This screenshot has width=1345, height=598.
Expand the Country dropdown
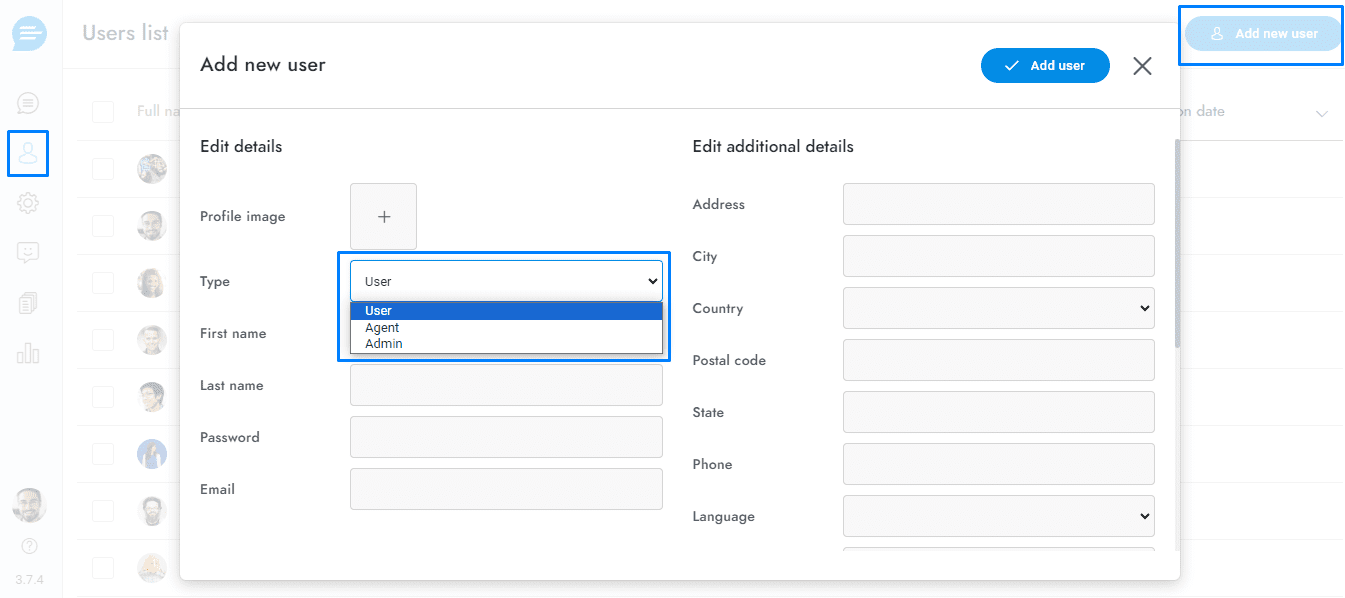998,308
